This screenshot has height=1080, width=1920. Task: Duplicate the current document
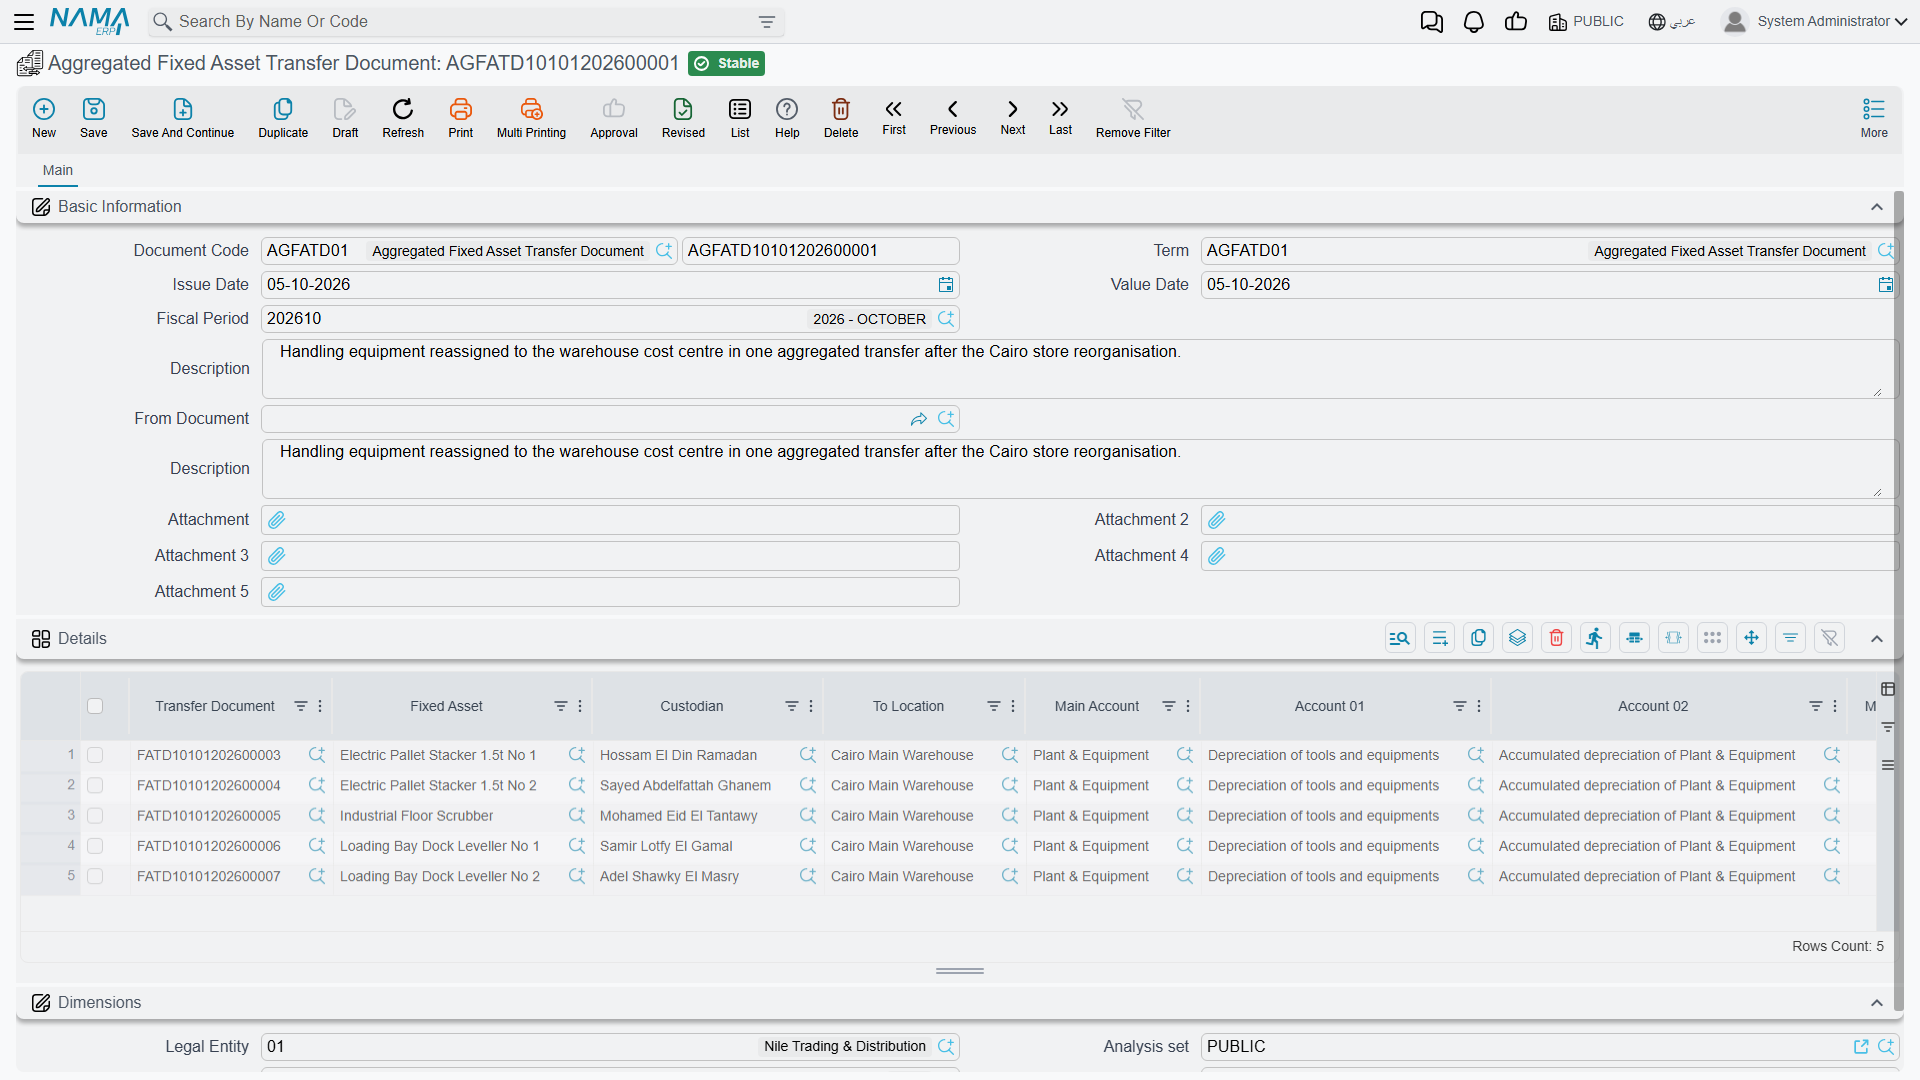tap(283, 117)
